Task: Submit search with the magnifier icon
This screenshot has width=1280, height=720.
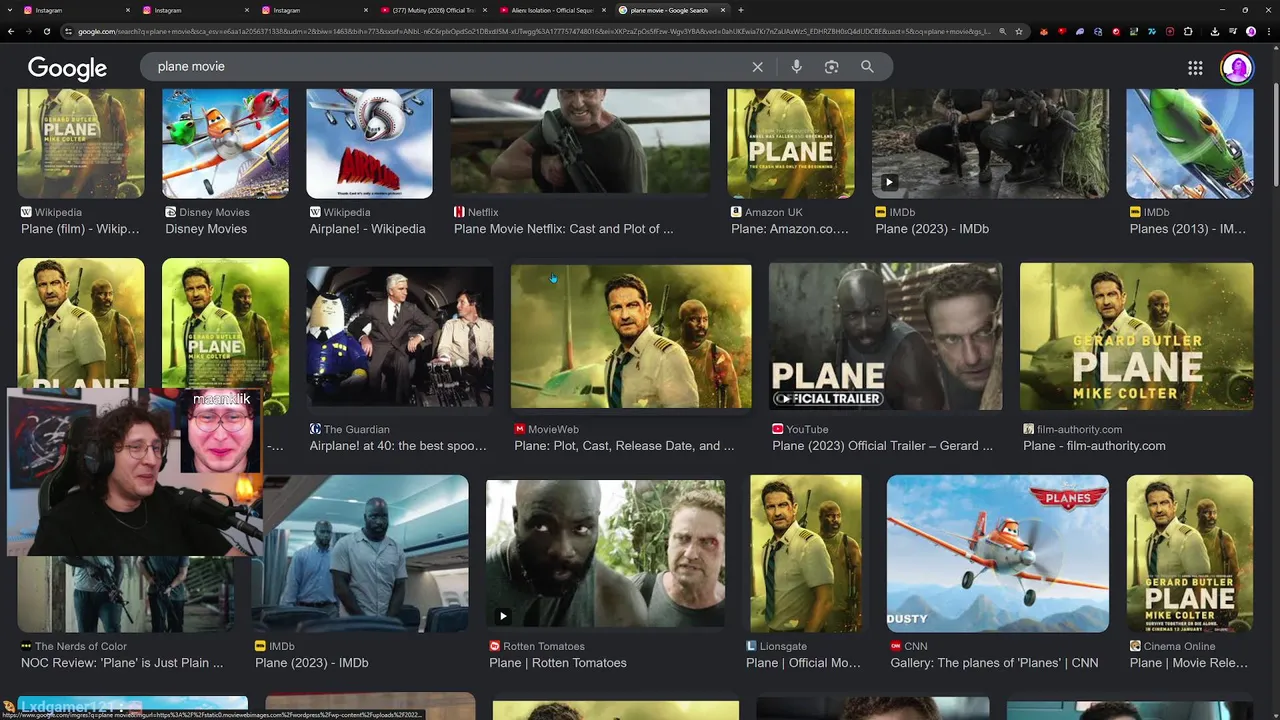Action: [x=867, y=67]
